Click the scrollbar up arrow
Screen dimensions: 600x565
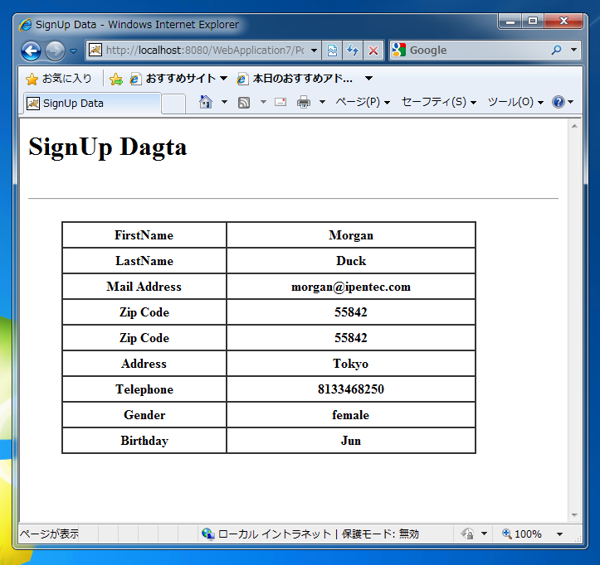[x=574, y=126]
